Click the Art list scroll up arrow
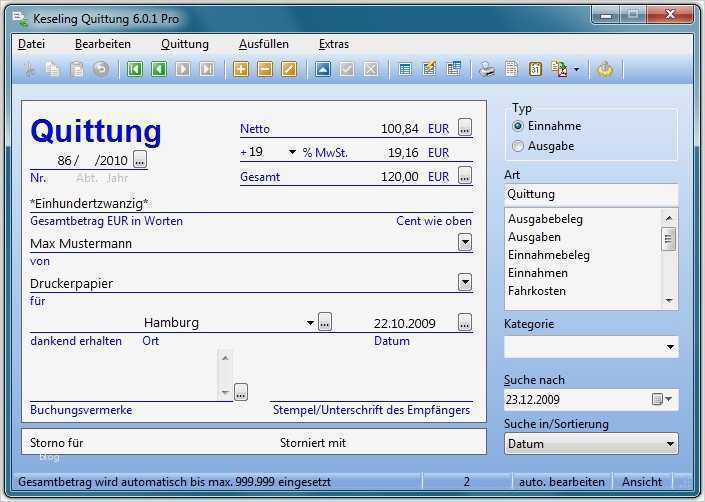The image size is (705, 502). [669, 218]
